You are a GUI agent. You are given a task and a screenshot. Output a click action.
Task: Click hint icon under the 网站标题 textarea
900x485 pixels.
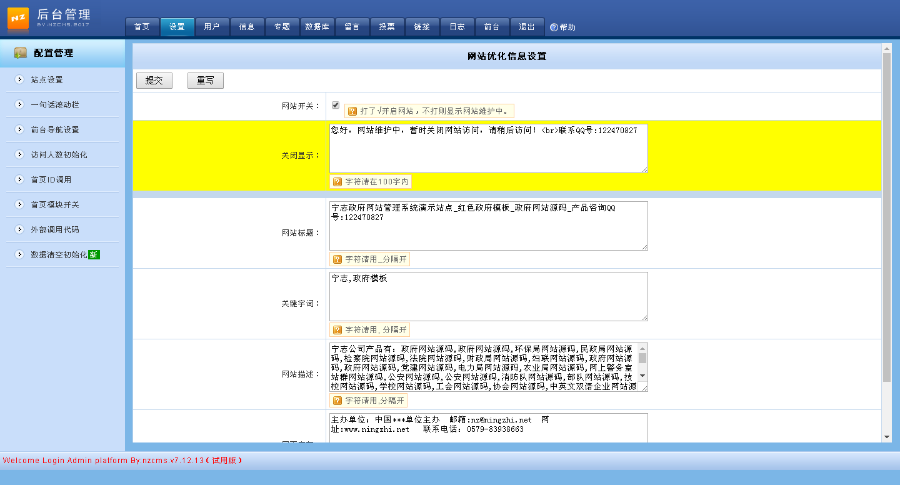click(338, 259)
